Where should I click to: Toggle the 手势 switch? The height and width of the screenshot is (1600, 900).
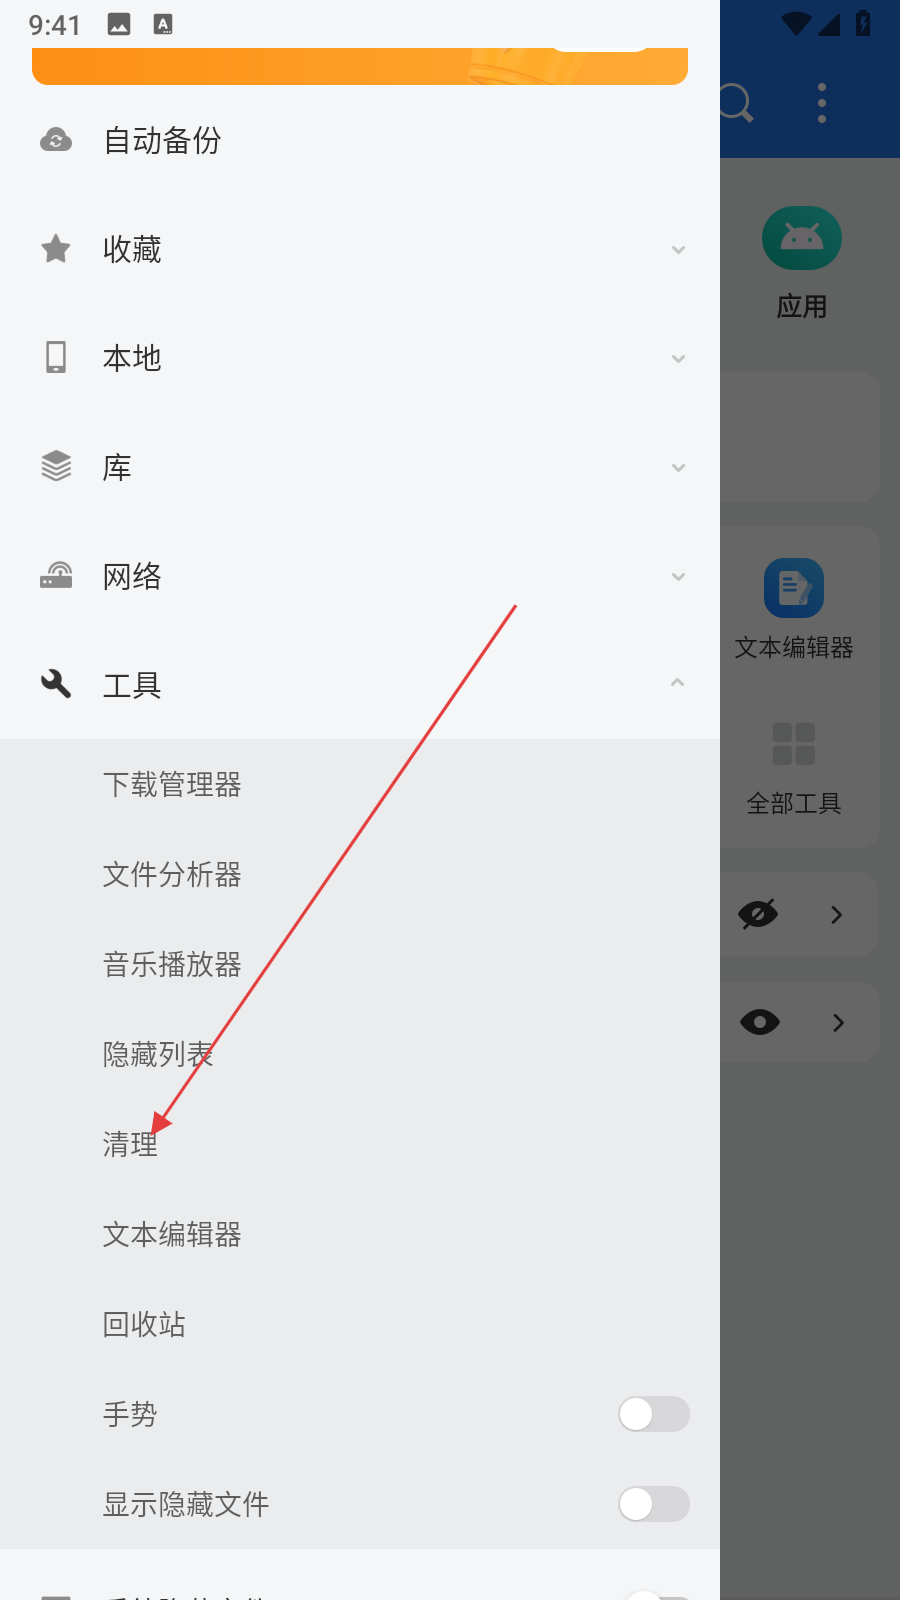click(654, 1414)
